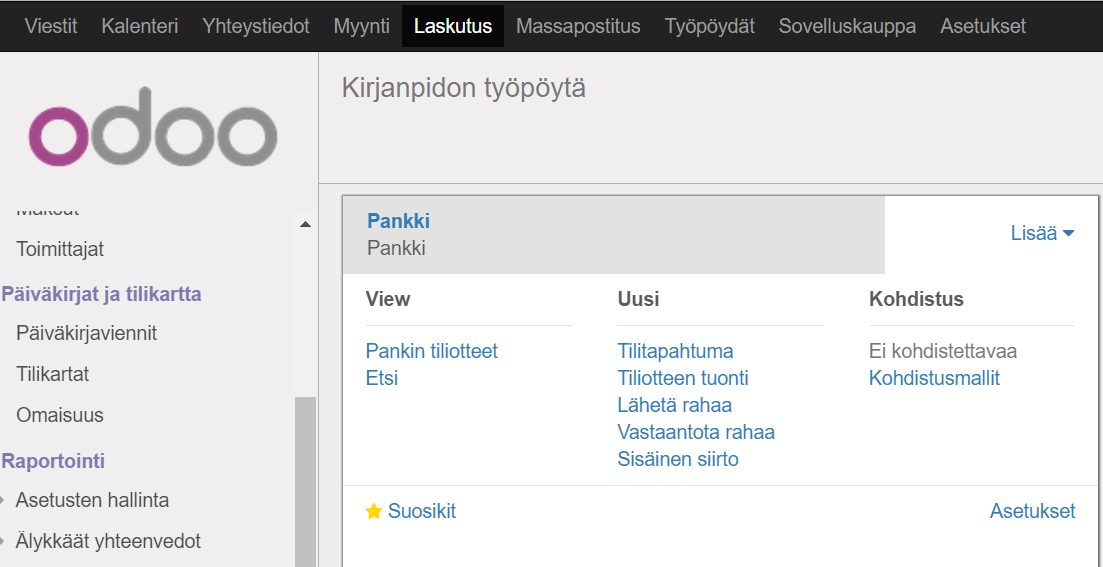
Task: Create a new Tilitapahtuma
Action: pos(675,351)
